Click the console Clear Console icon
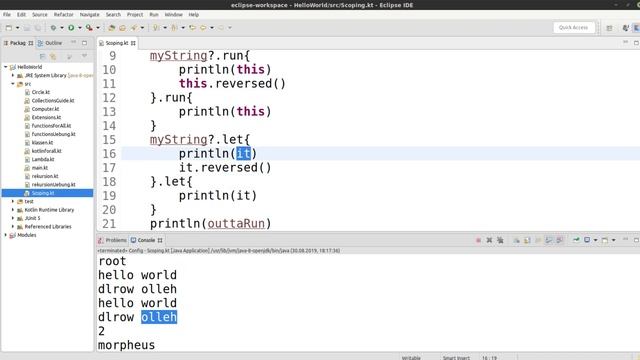This screenshot has width=640, height=360. point(516,240)
